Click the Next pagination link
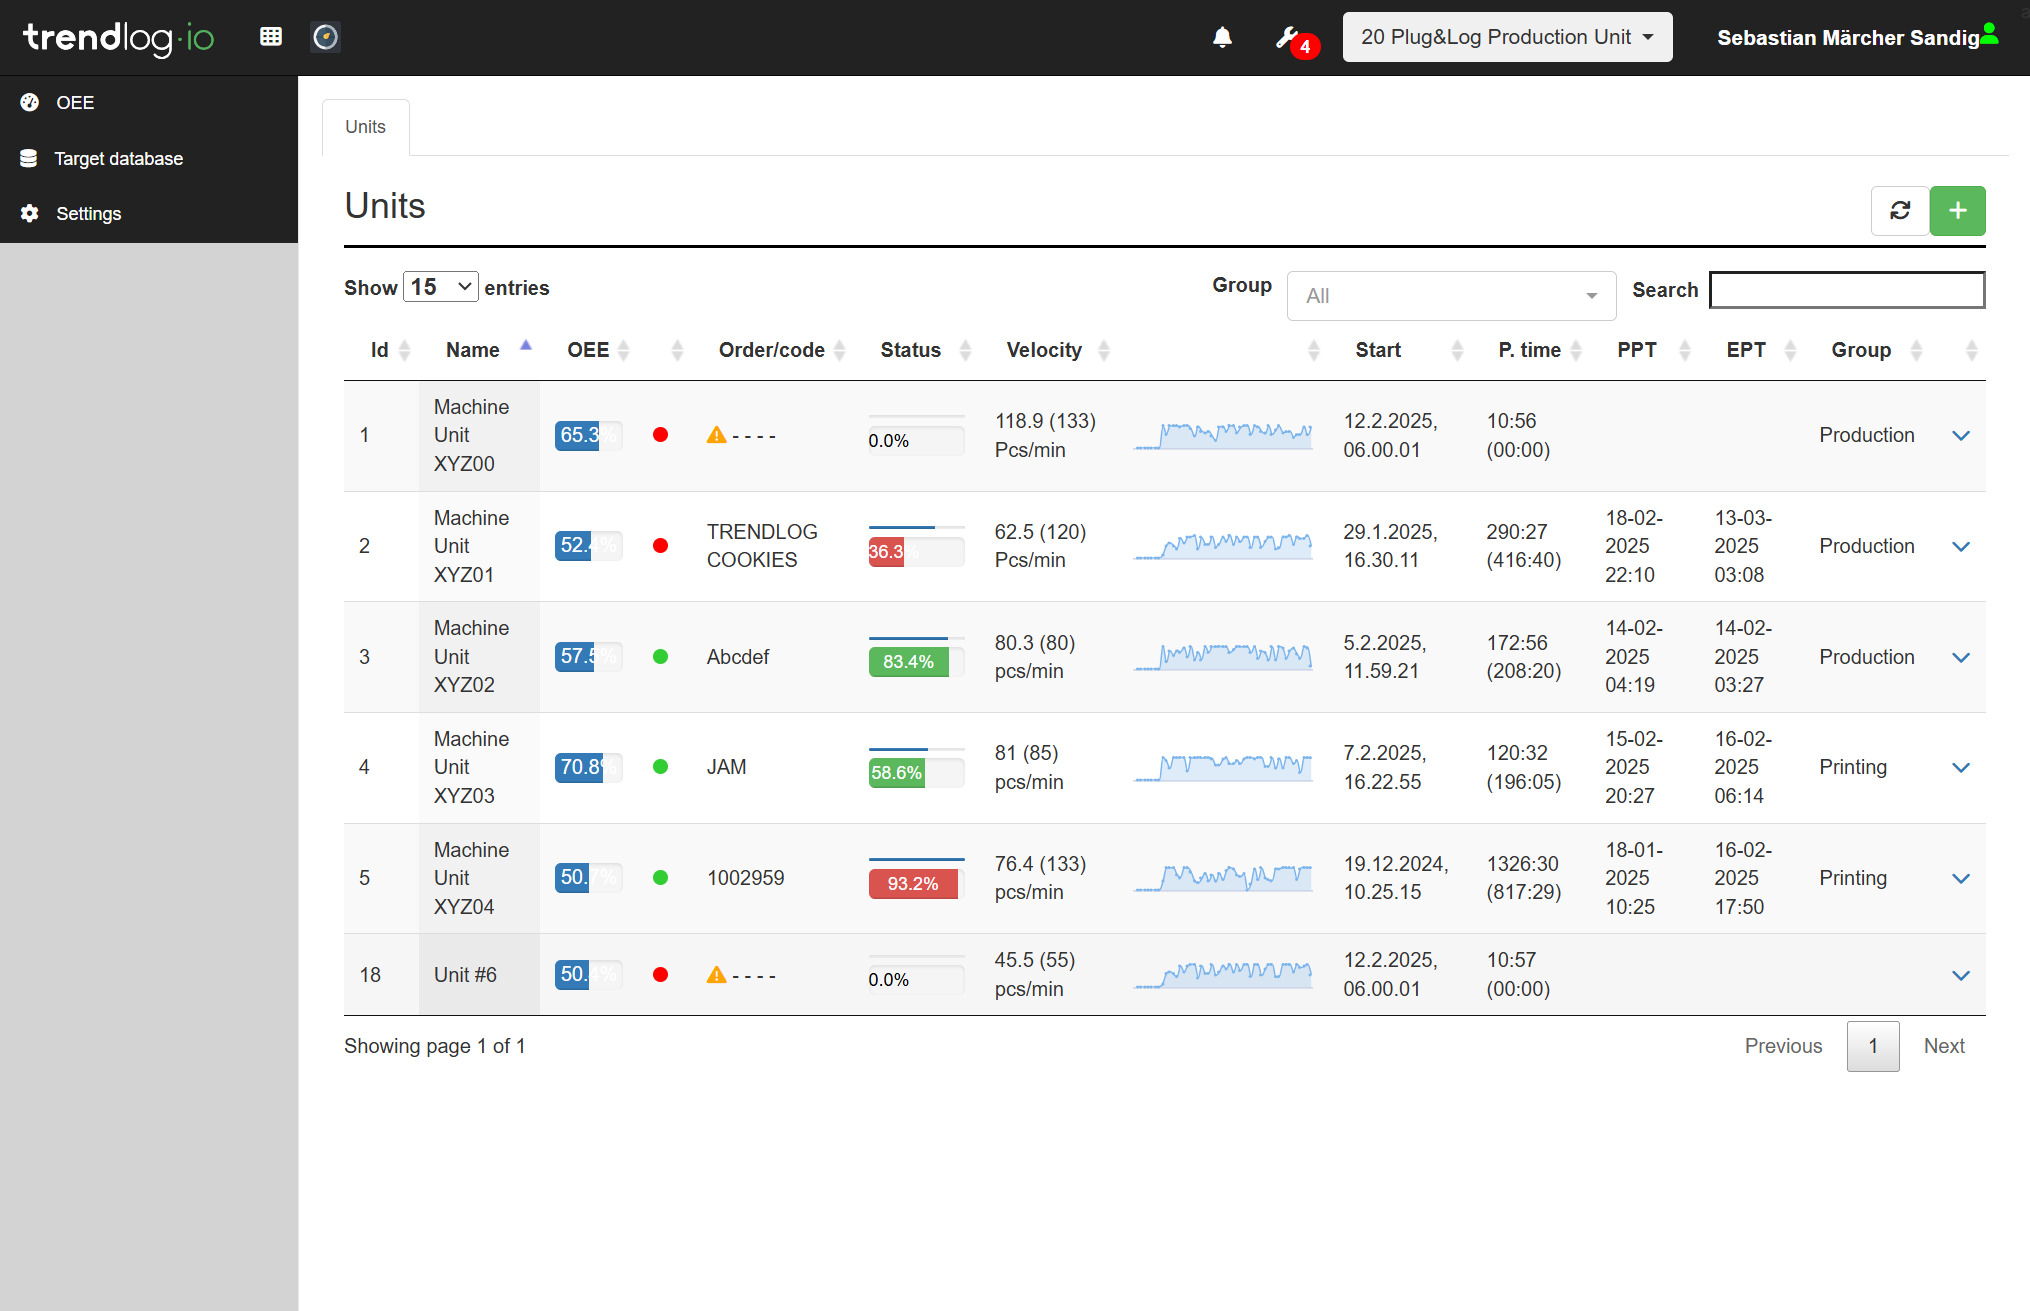Viewport: 2030px width, 1311px height. 1943,1046
